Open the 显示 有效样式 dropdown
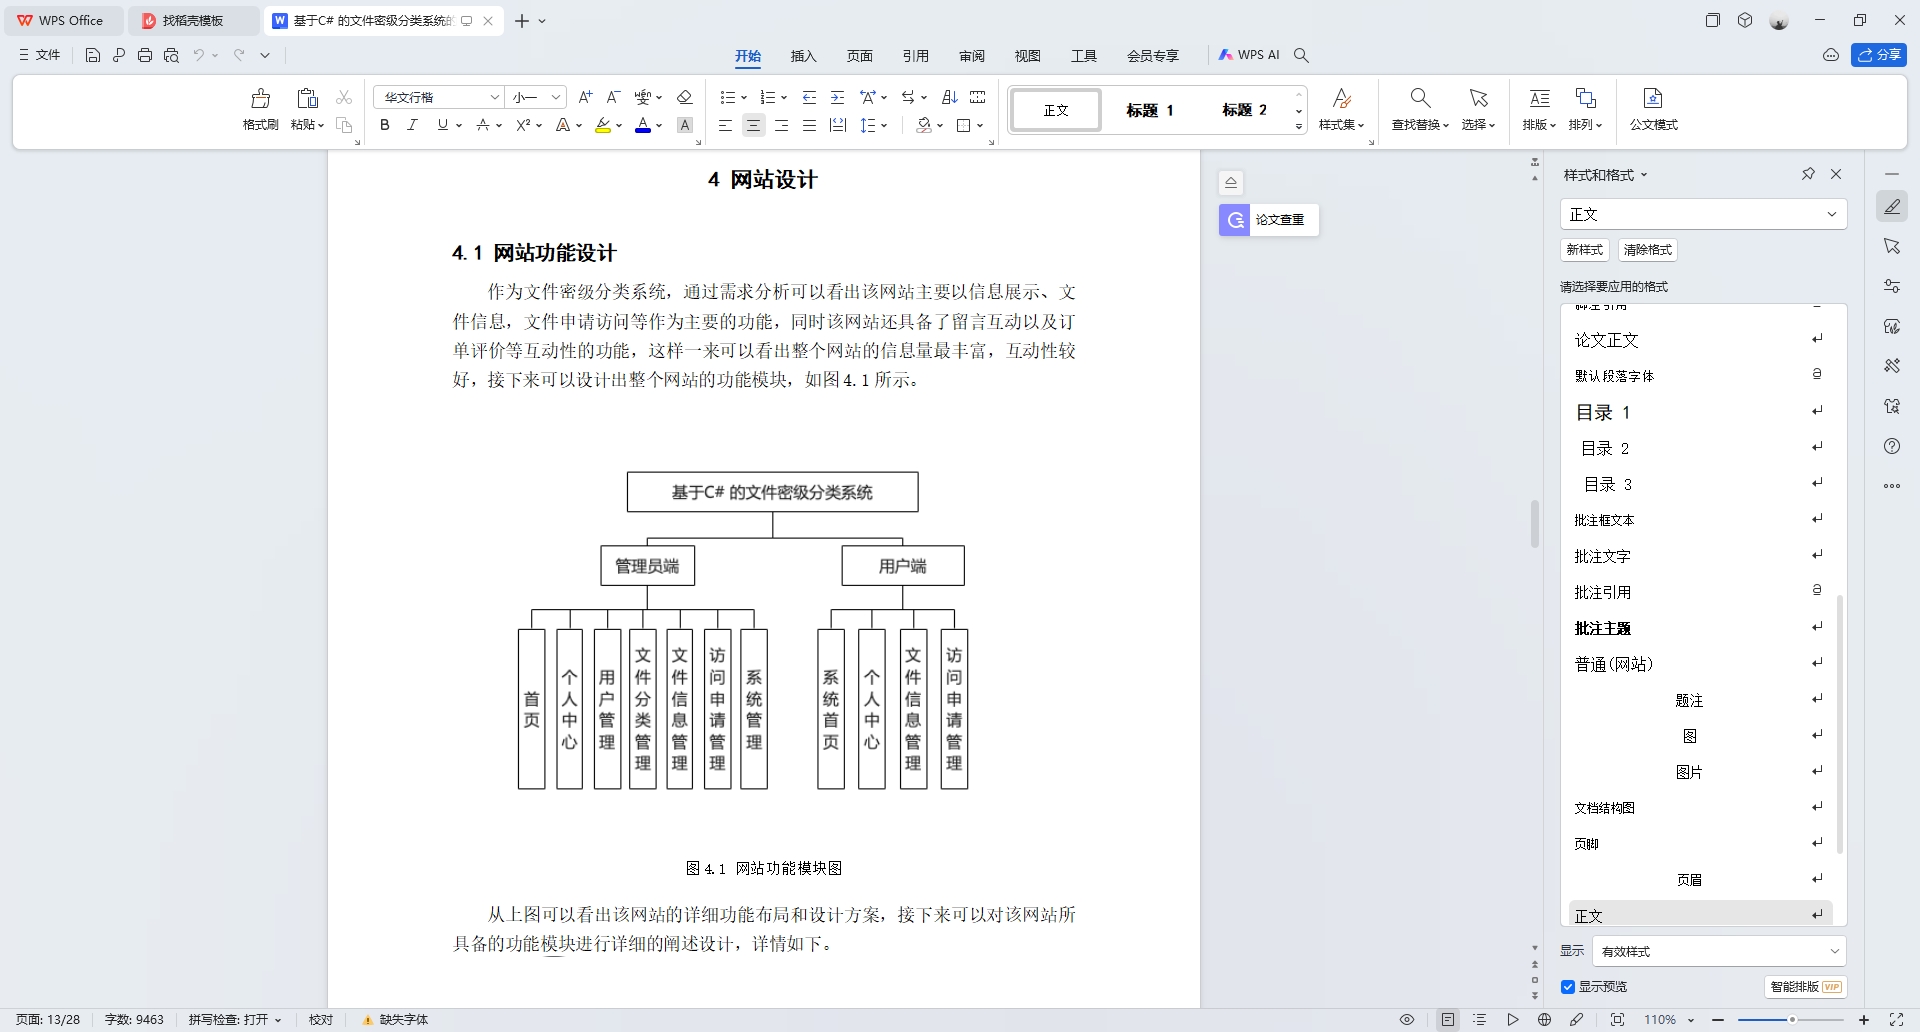The height and width of the screenshot is (1032, 1920). (1718, 951)
